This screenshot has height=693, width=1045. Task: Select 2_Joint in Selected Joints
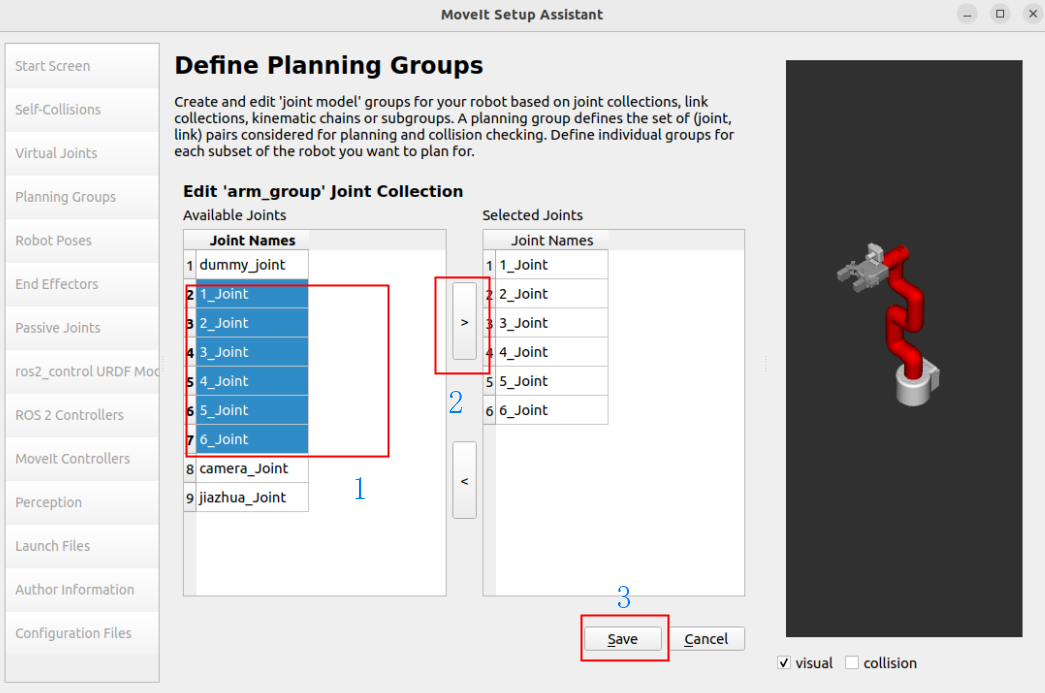pos(552,294)
